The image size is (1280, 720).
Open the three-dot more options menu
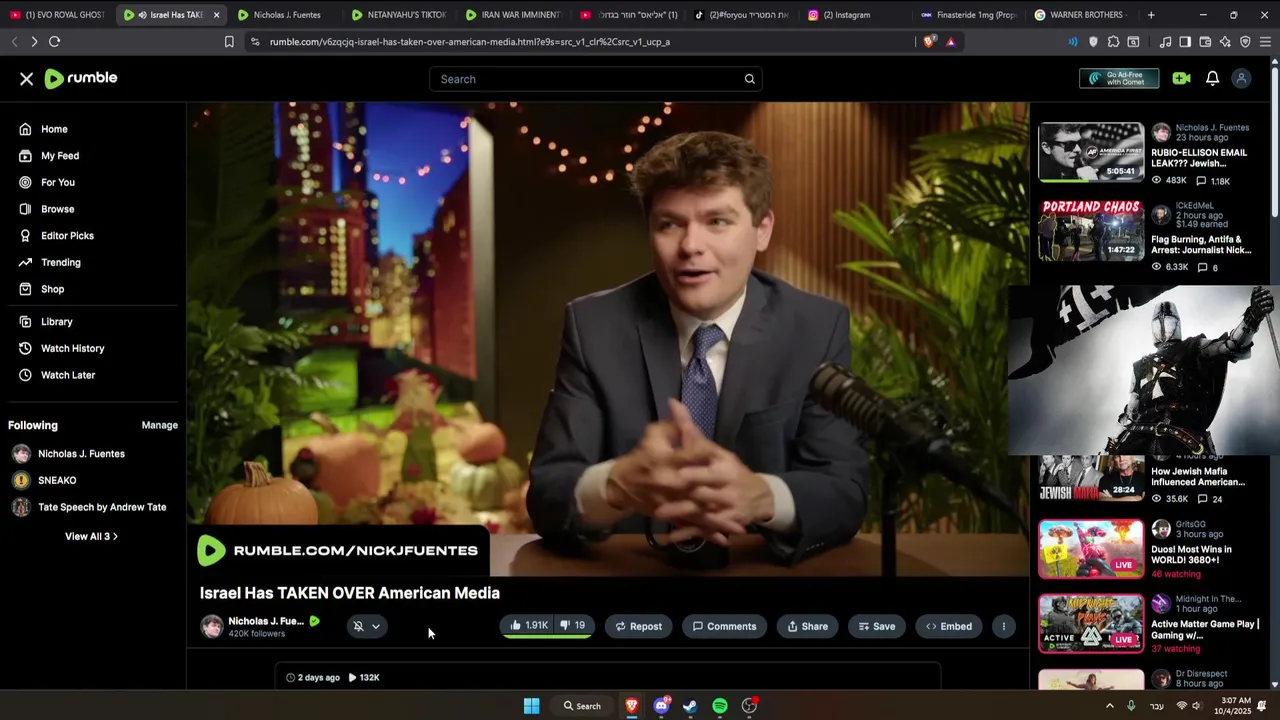pyautogui.click(x=1004, y=626)
